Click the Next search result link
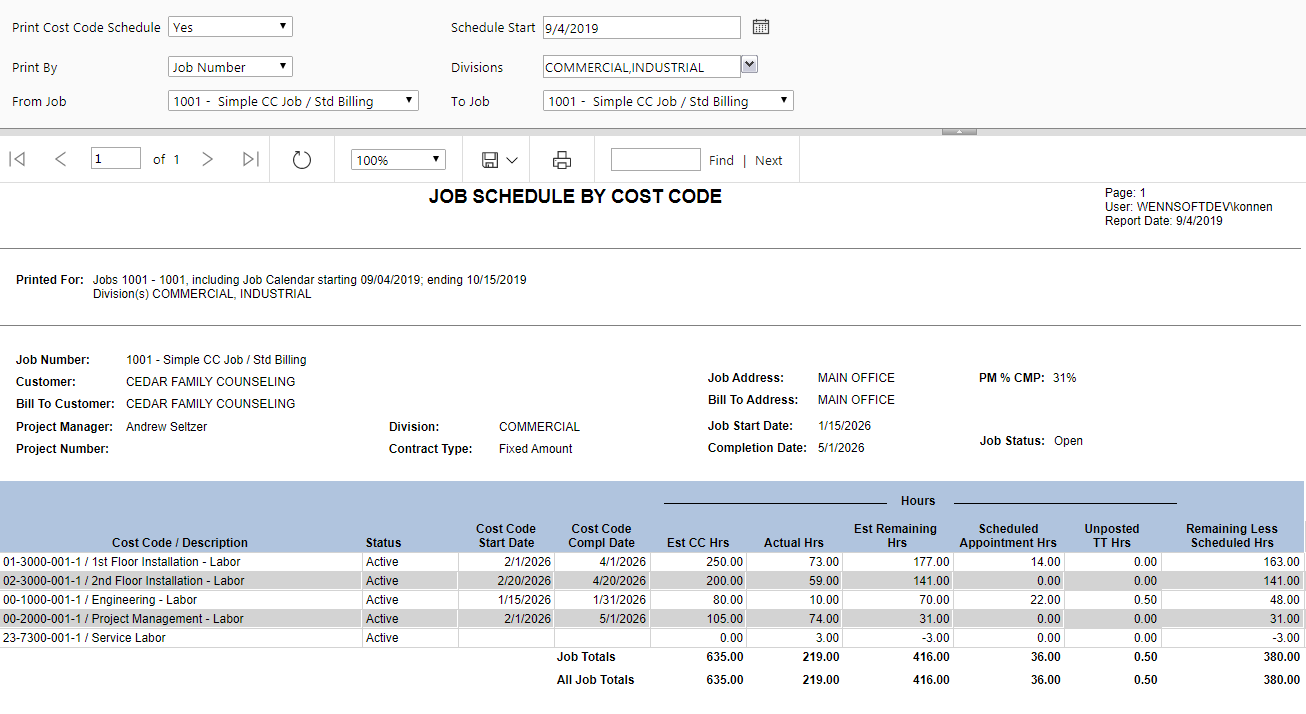This screenshot has width=1306, height=714. pyautogui.click(x=768, y=160)
